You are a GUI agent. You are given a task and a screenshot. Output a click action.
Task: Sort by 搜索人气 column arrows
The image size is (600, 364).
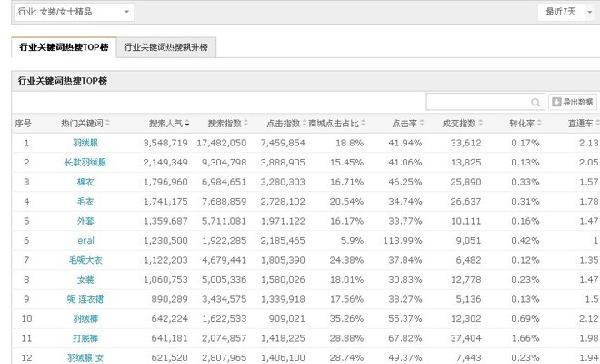[x=187, y=123]
